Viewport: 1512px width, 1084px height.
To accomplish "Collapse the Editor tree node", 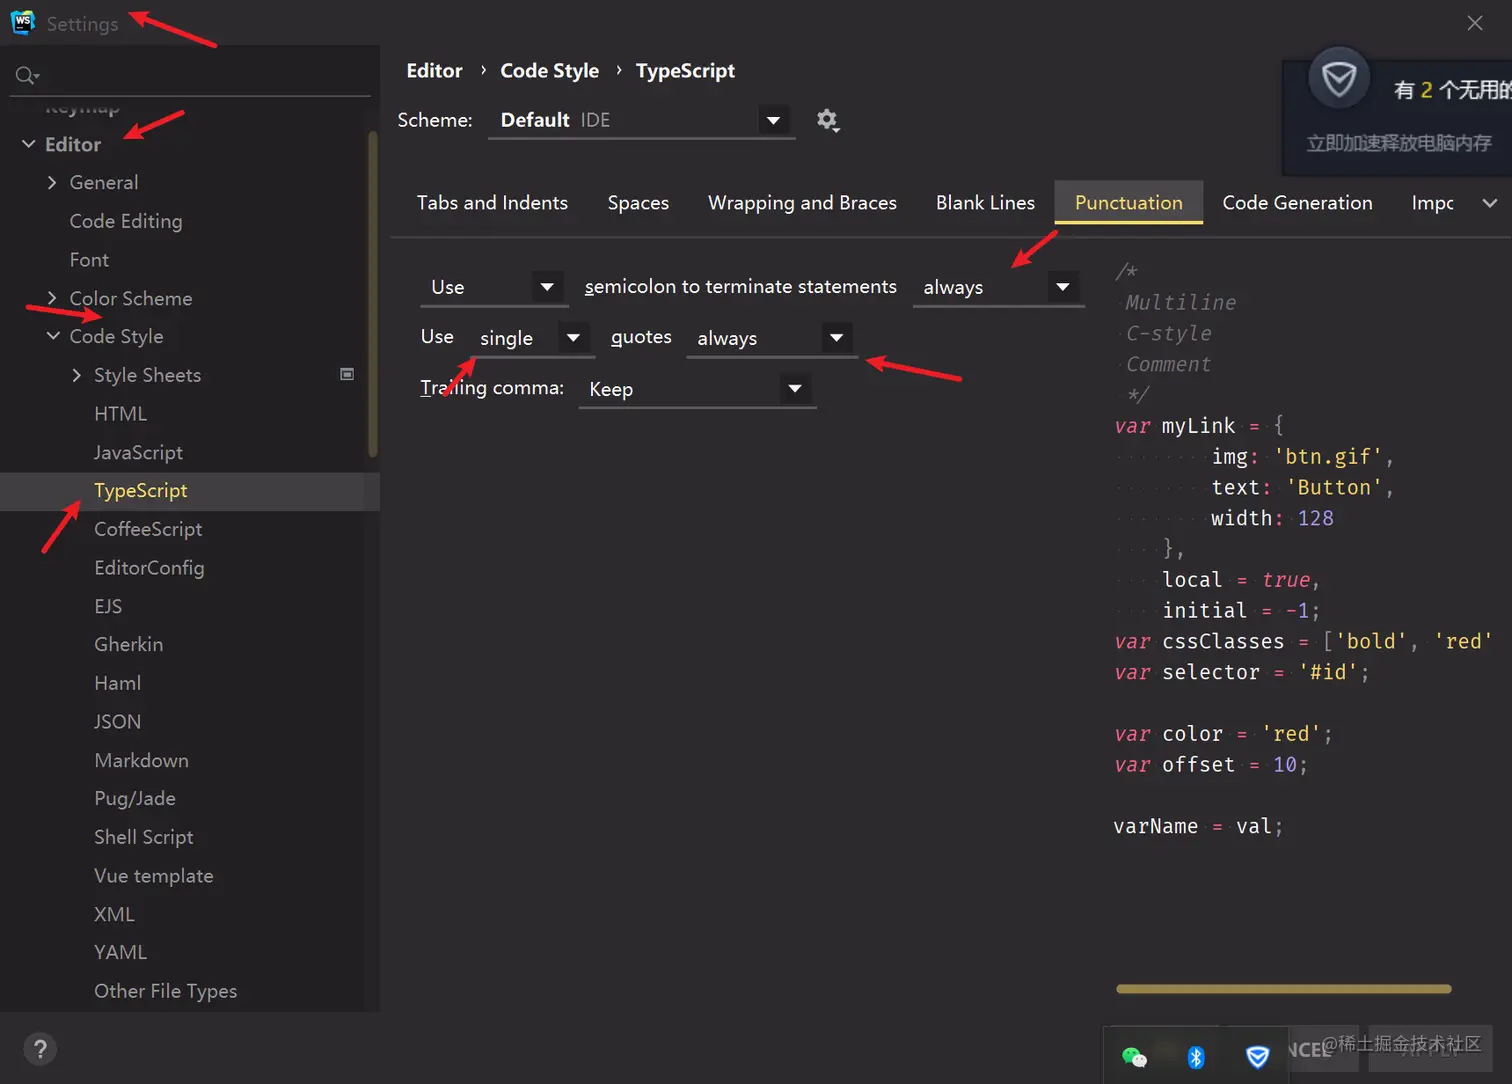I will pos(28,144).
